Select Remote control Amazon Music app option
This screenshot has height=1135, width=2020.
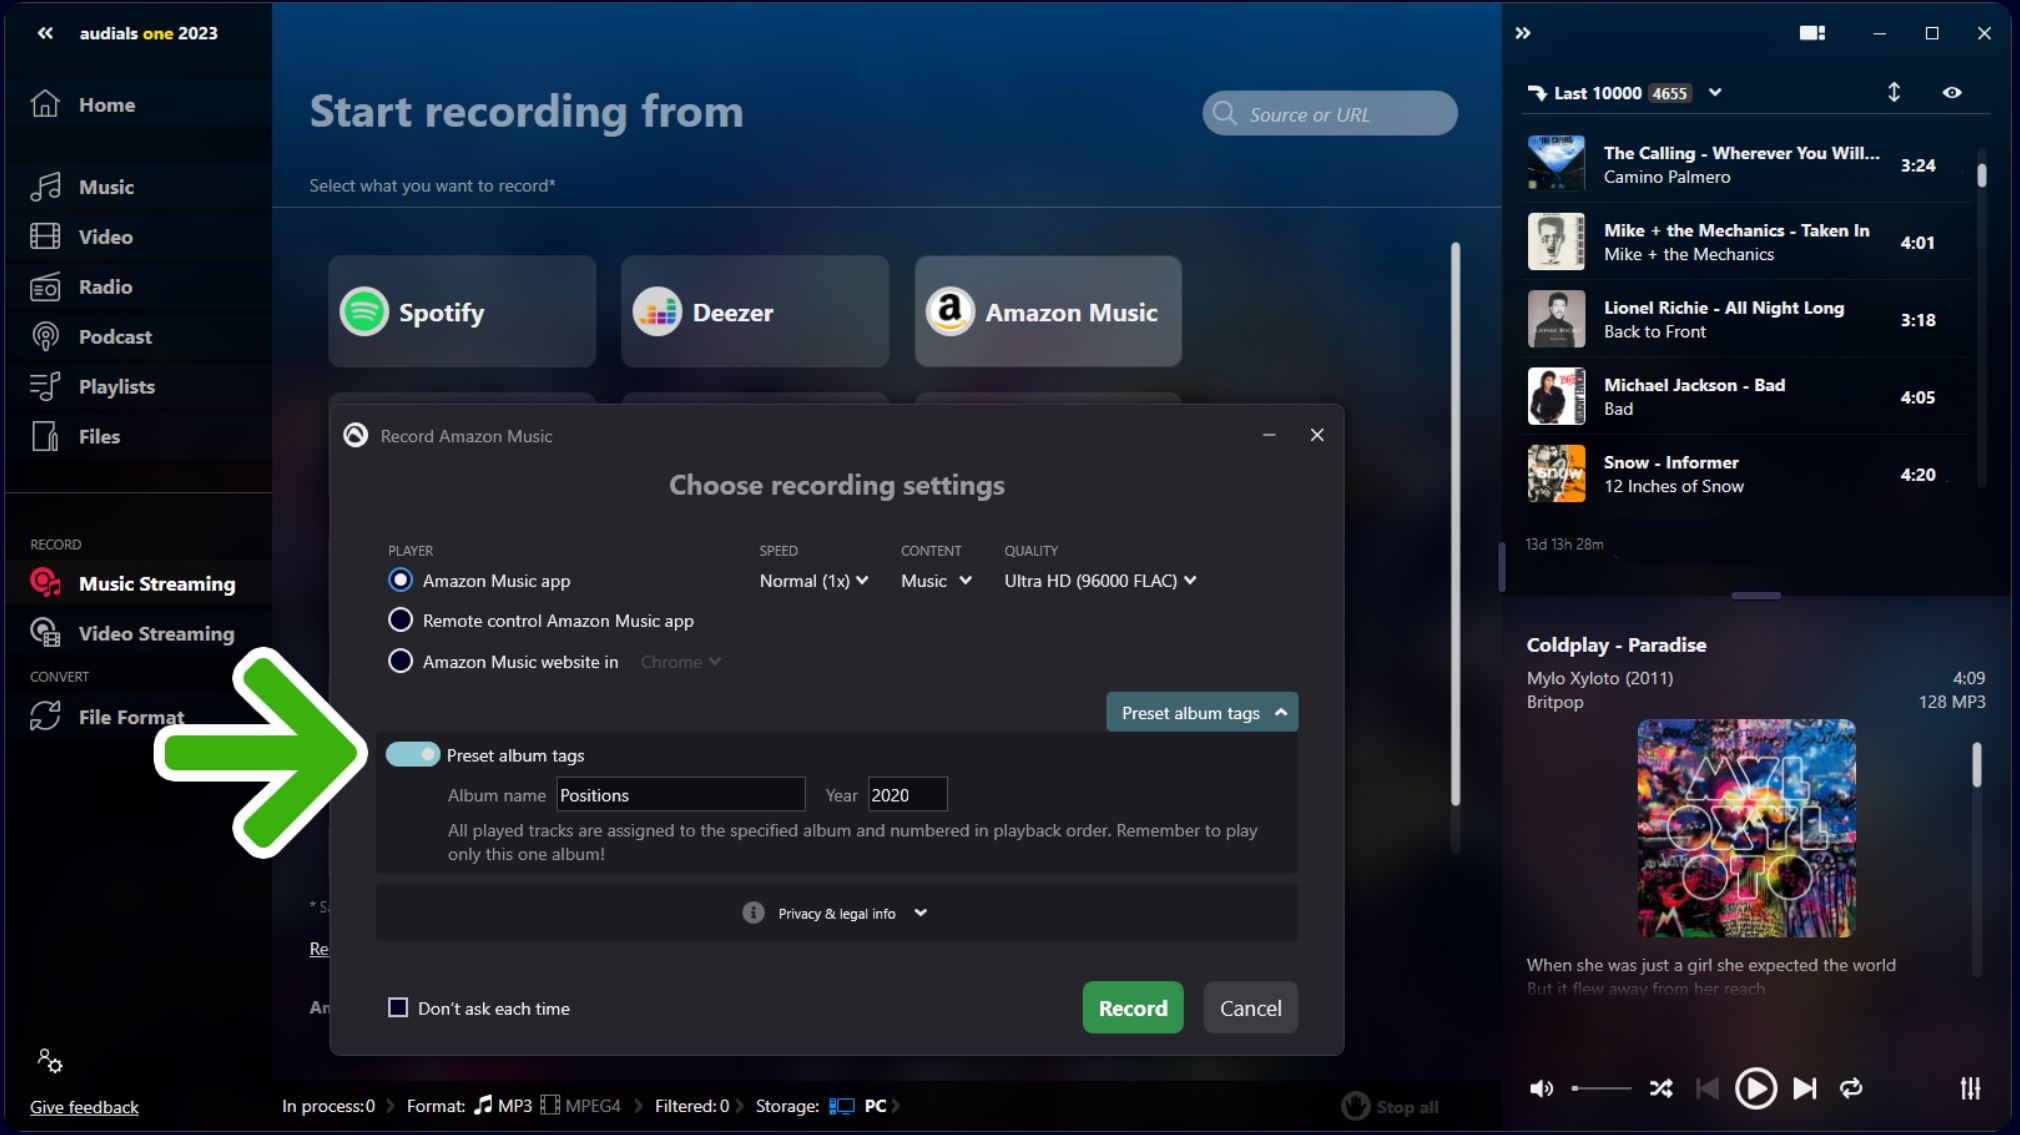coord(400,620)
